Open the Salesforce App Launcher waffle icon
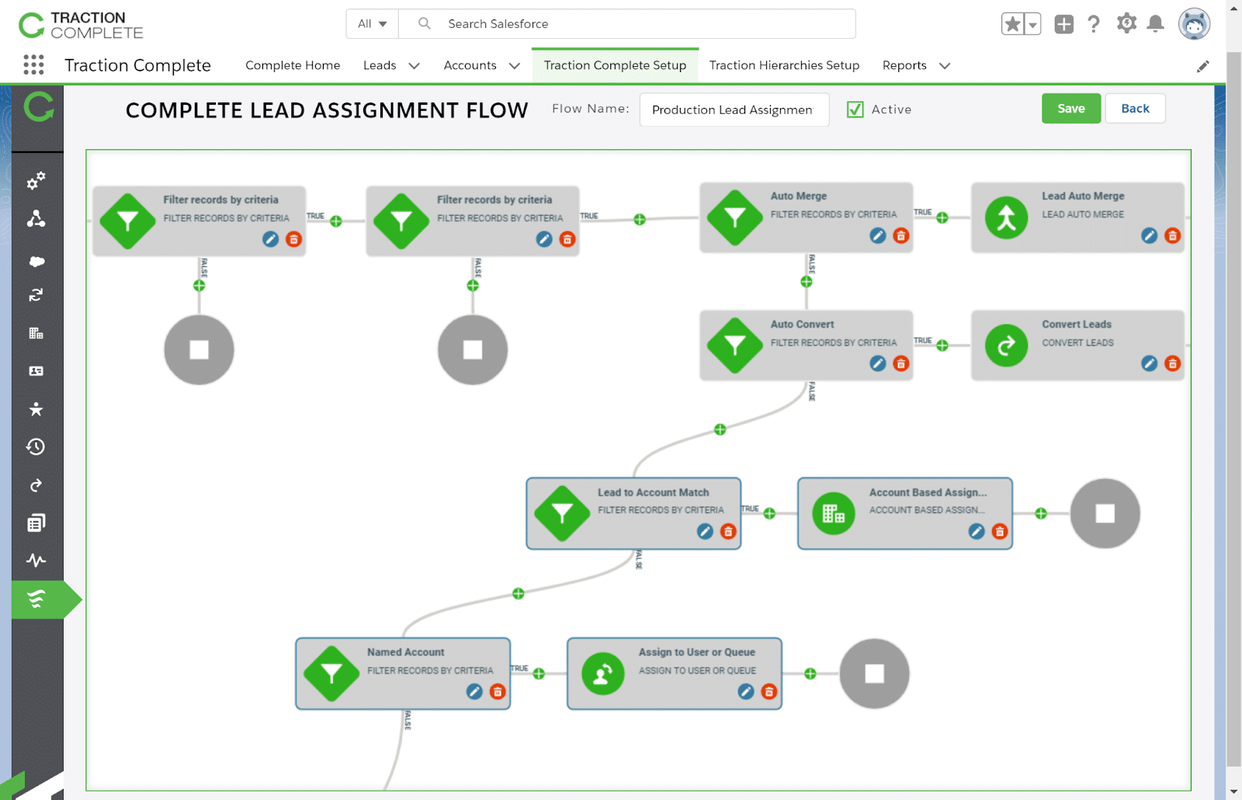The image size is (1242, 800). point(33,65)
